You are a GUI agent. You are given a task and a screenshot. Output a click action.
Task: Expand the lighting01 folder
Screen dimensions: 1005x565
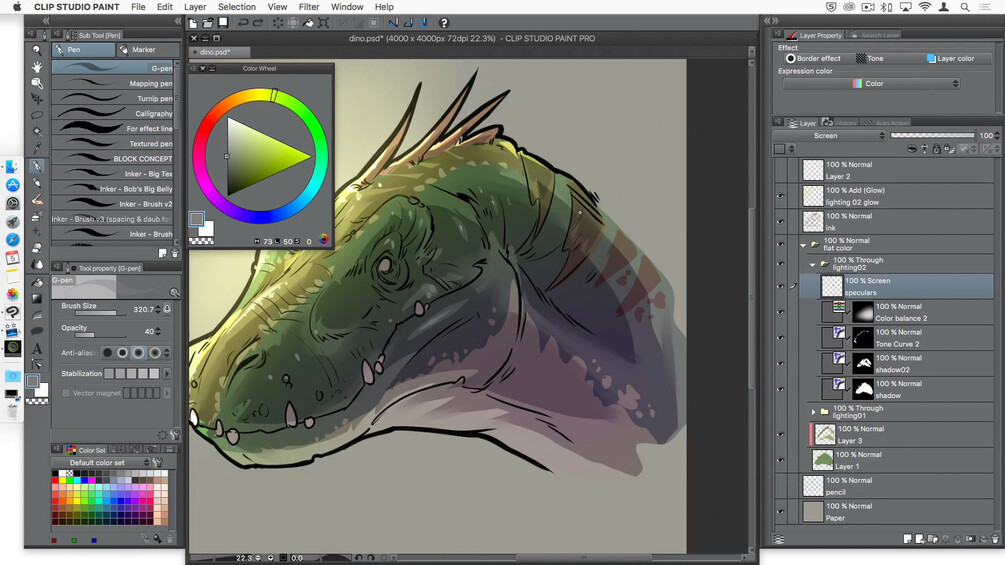coord(813,410)
